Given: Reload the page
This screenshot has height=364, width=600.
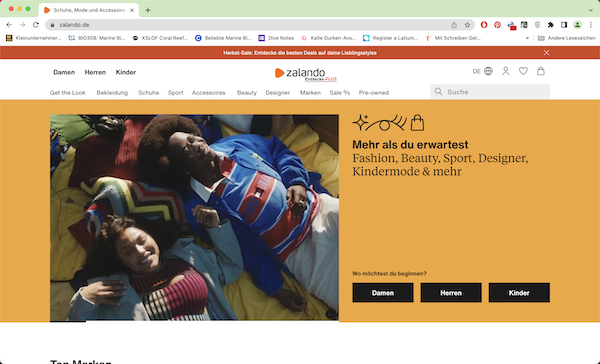Looking at the screenshot, I should 36,25.
